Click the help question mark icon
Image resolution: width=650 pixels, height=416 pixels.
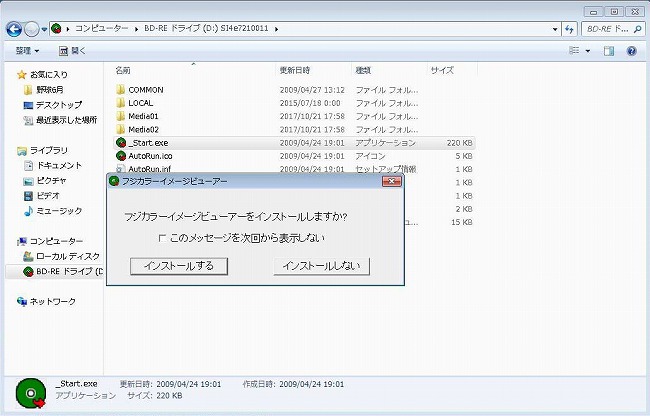(x=632, y=50)
